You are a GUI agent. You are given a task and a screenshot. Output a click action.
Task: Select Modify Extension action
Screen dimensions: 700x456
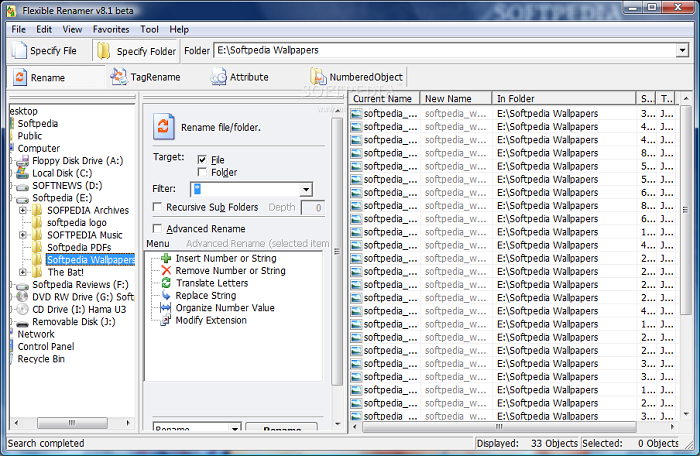point(165,320)
